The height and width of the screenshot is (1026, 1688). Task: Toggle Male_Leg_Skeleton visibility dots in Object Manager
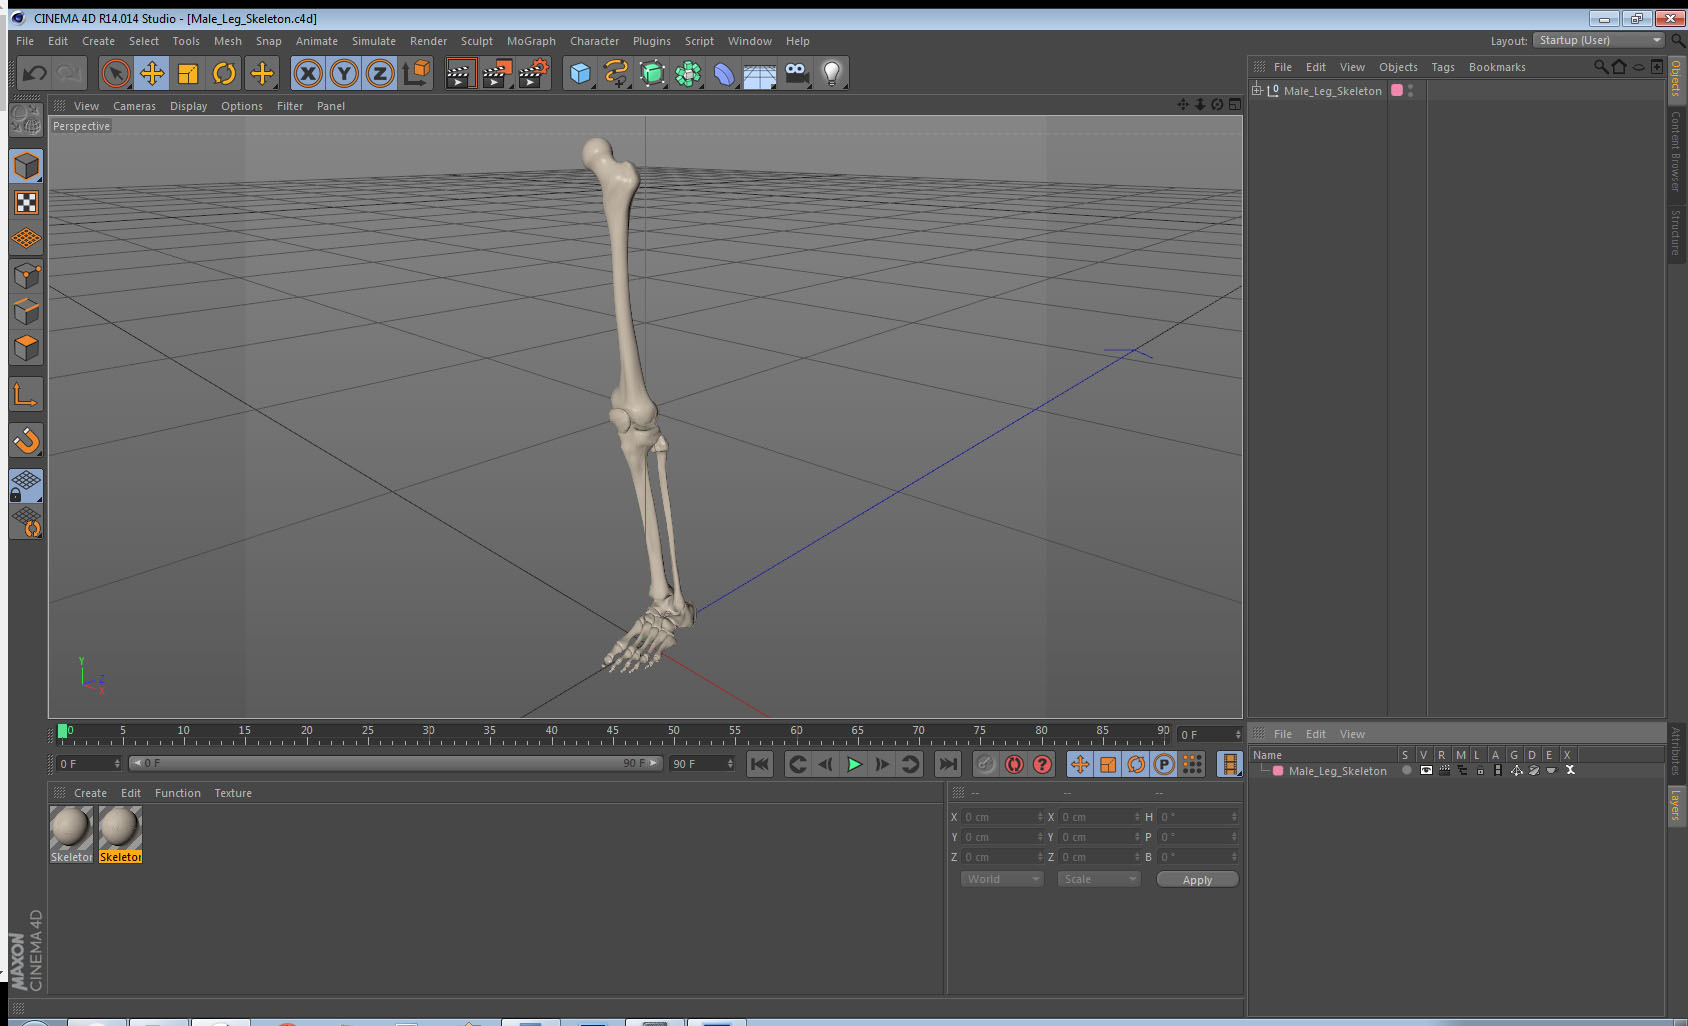tap(1410, 90)
